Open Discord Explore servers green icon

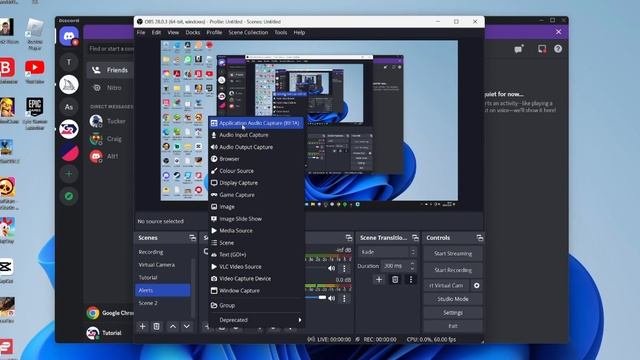[69, 196]
